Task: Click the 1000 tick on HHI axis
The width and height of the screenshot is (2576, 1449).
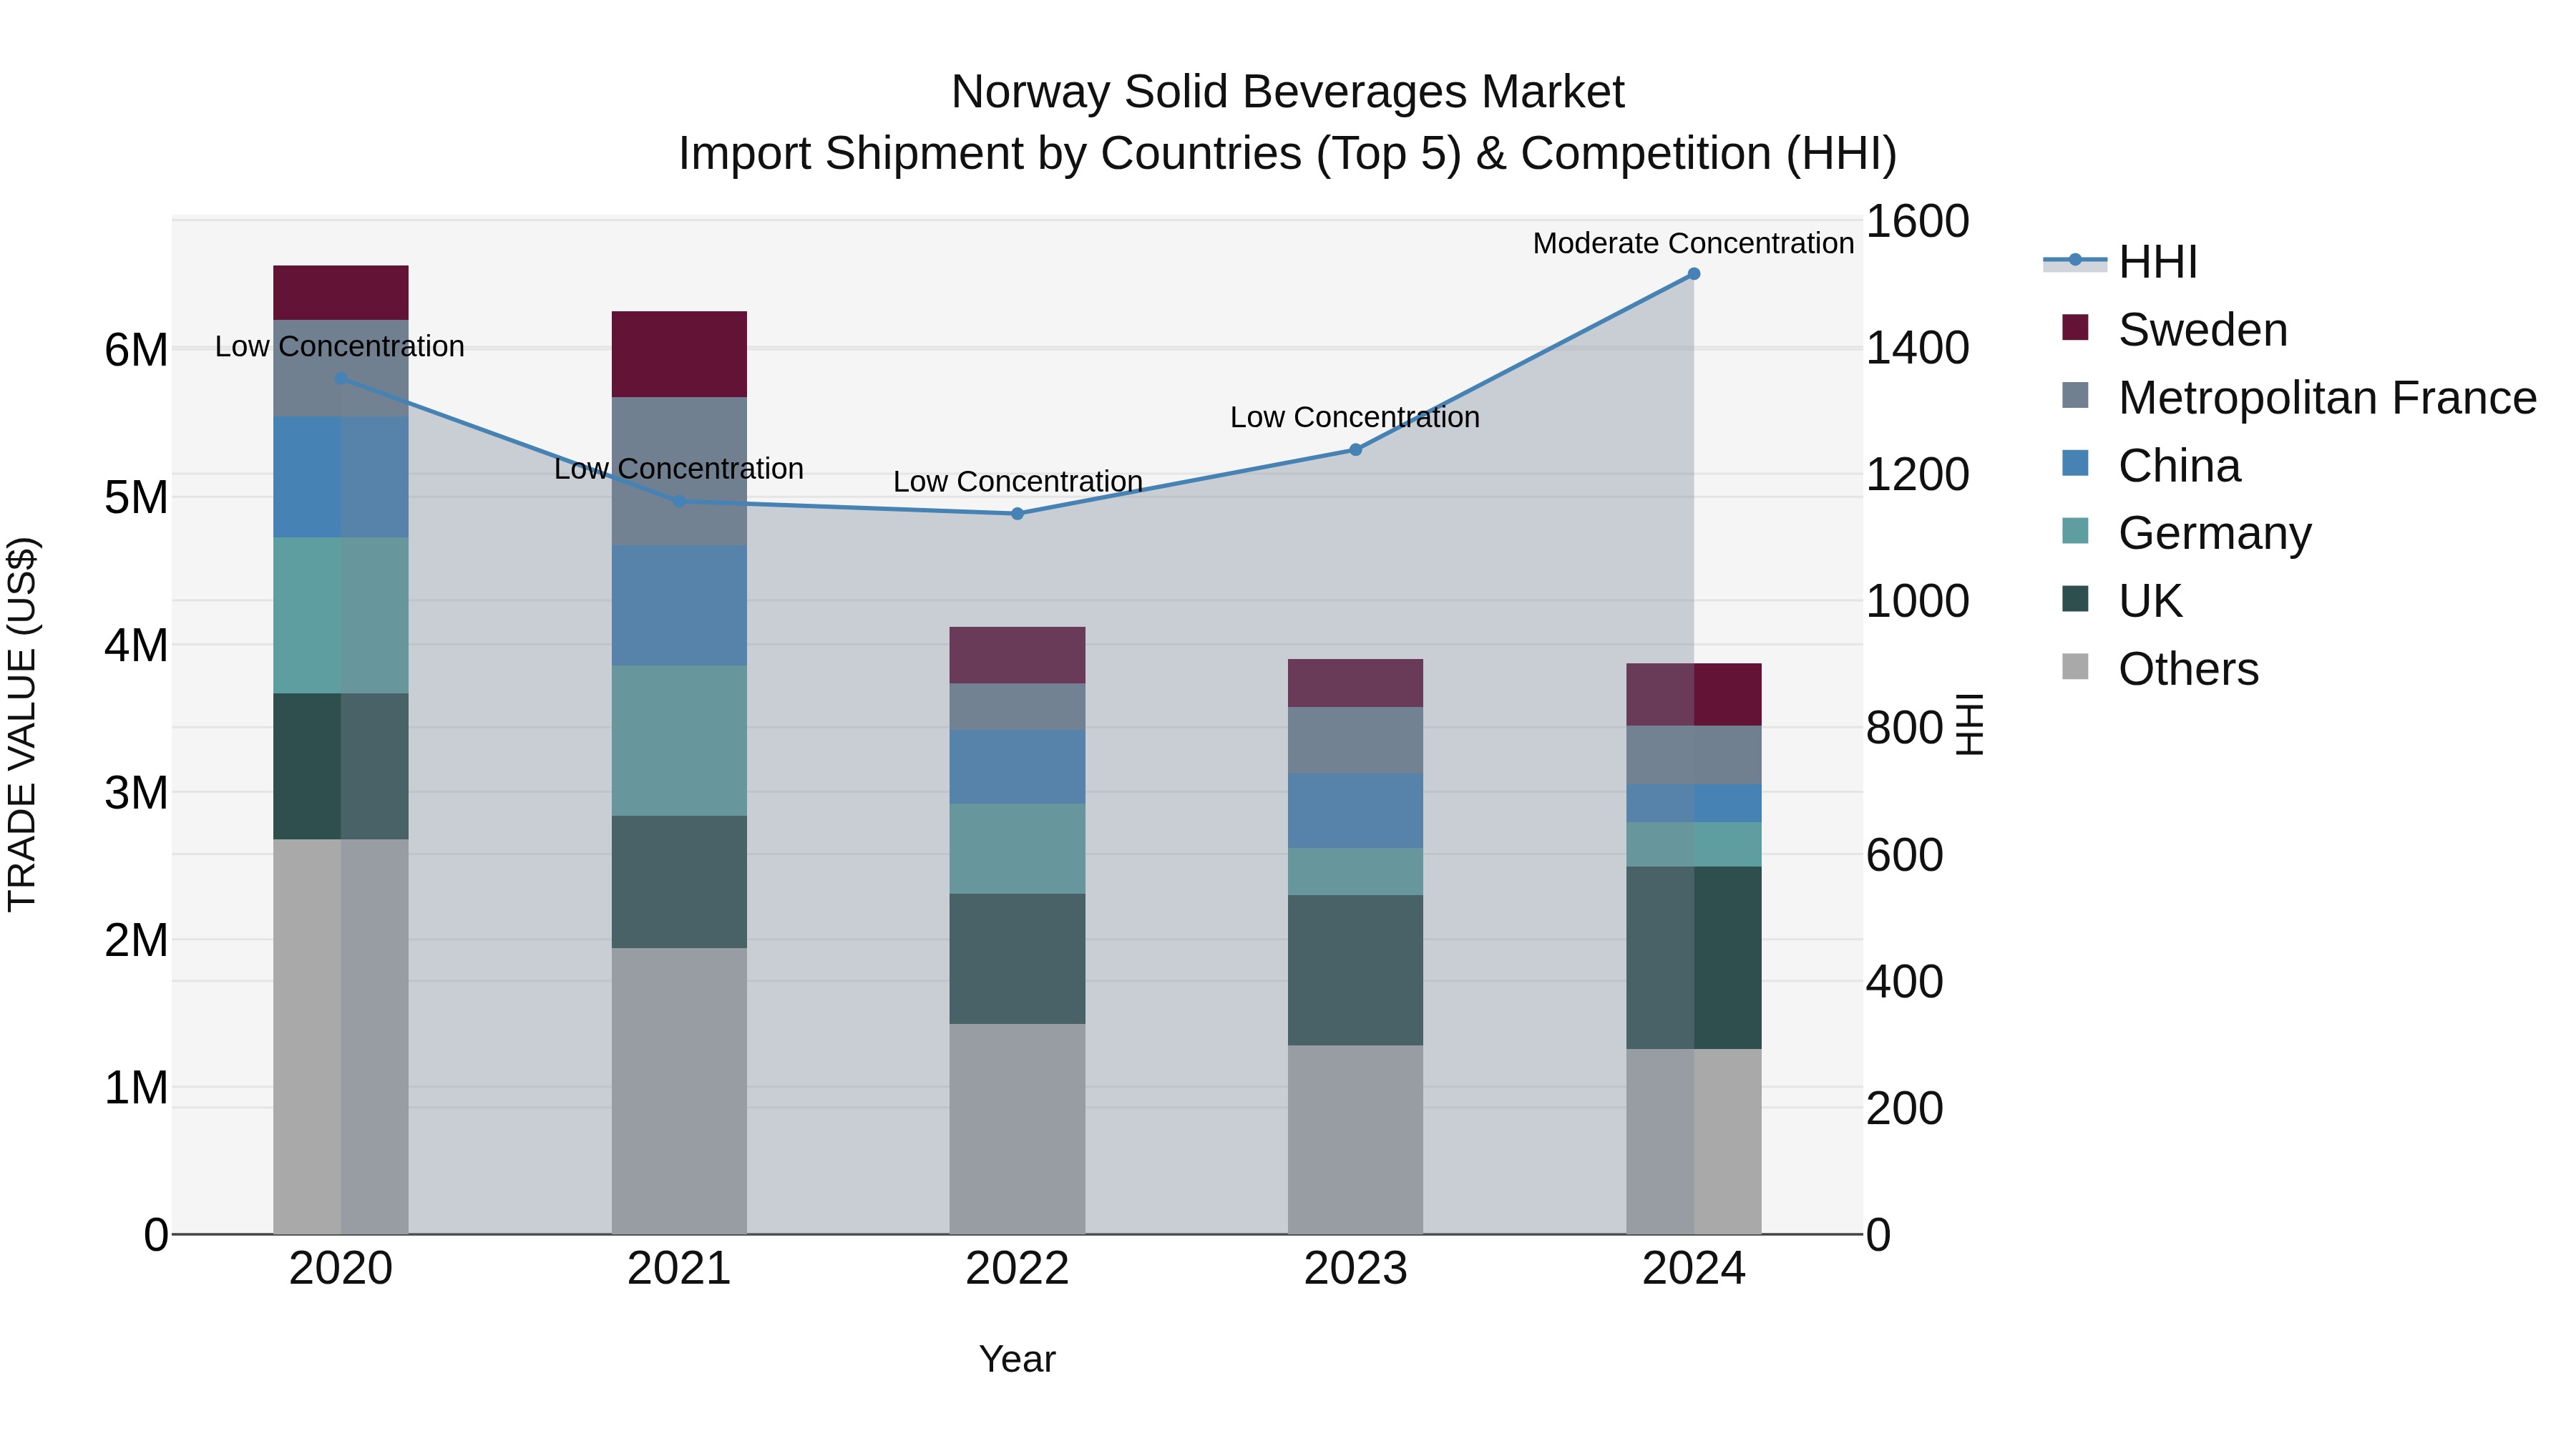Action: pyautogui.click(x=1917, y=601)
